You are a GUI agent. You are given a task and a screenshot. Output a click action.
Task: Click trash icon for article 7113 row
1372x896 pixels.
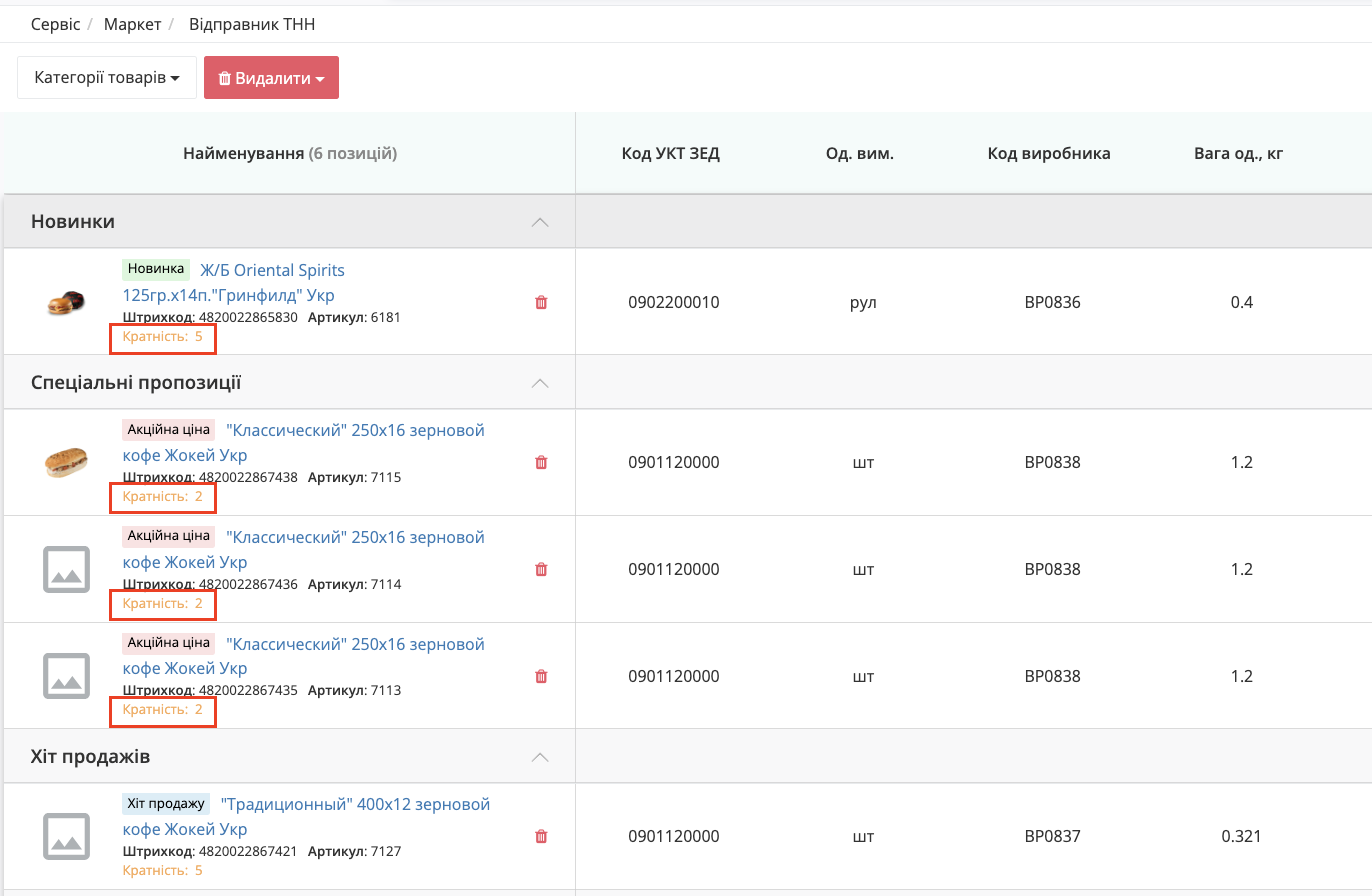click(541, 676)
